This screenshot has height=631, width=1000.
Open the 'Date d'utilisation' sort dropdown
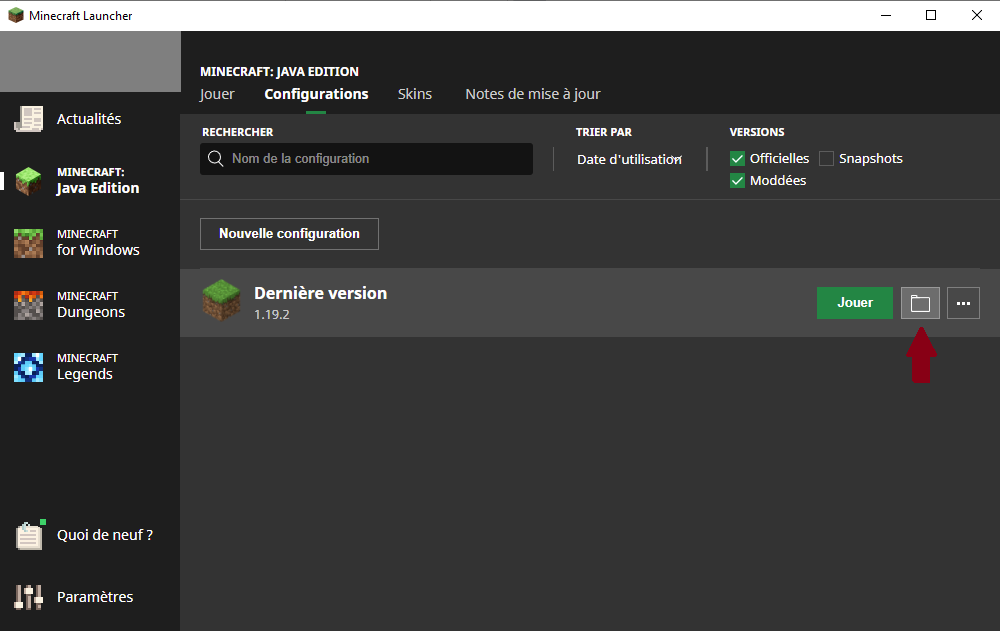(x=628, y=158)
